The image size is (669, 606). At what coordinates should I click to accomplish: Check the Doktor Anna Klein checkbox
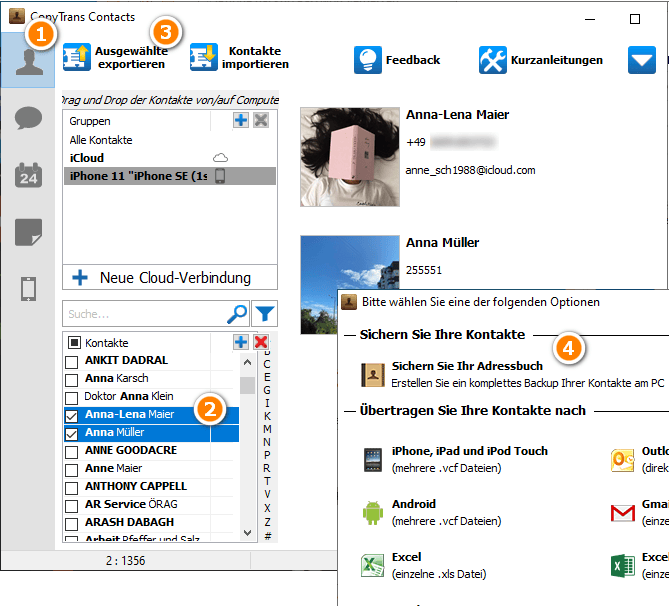coord(71,398)
